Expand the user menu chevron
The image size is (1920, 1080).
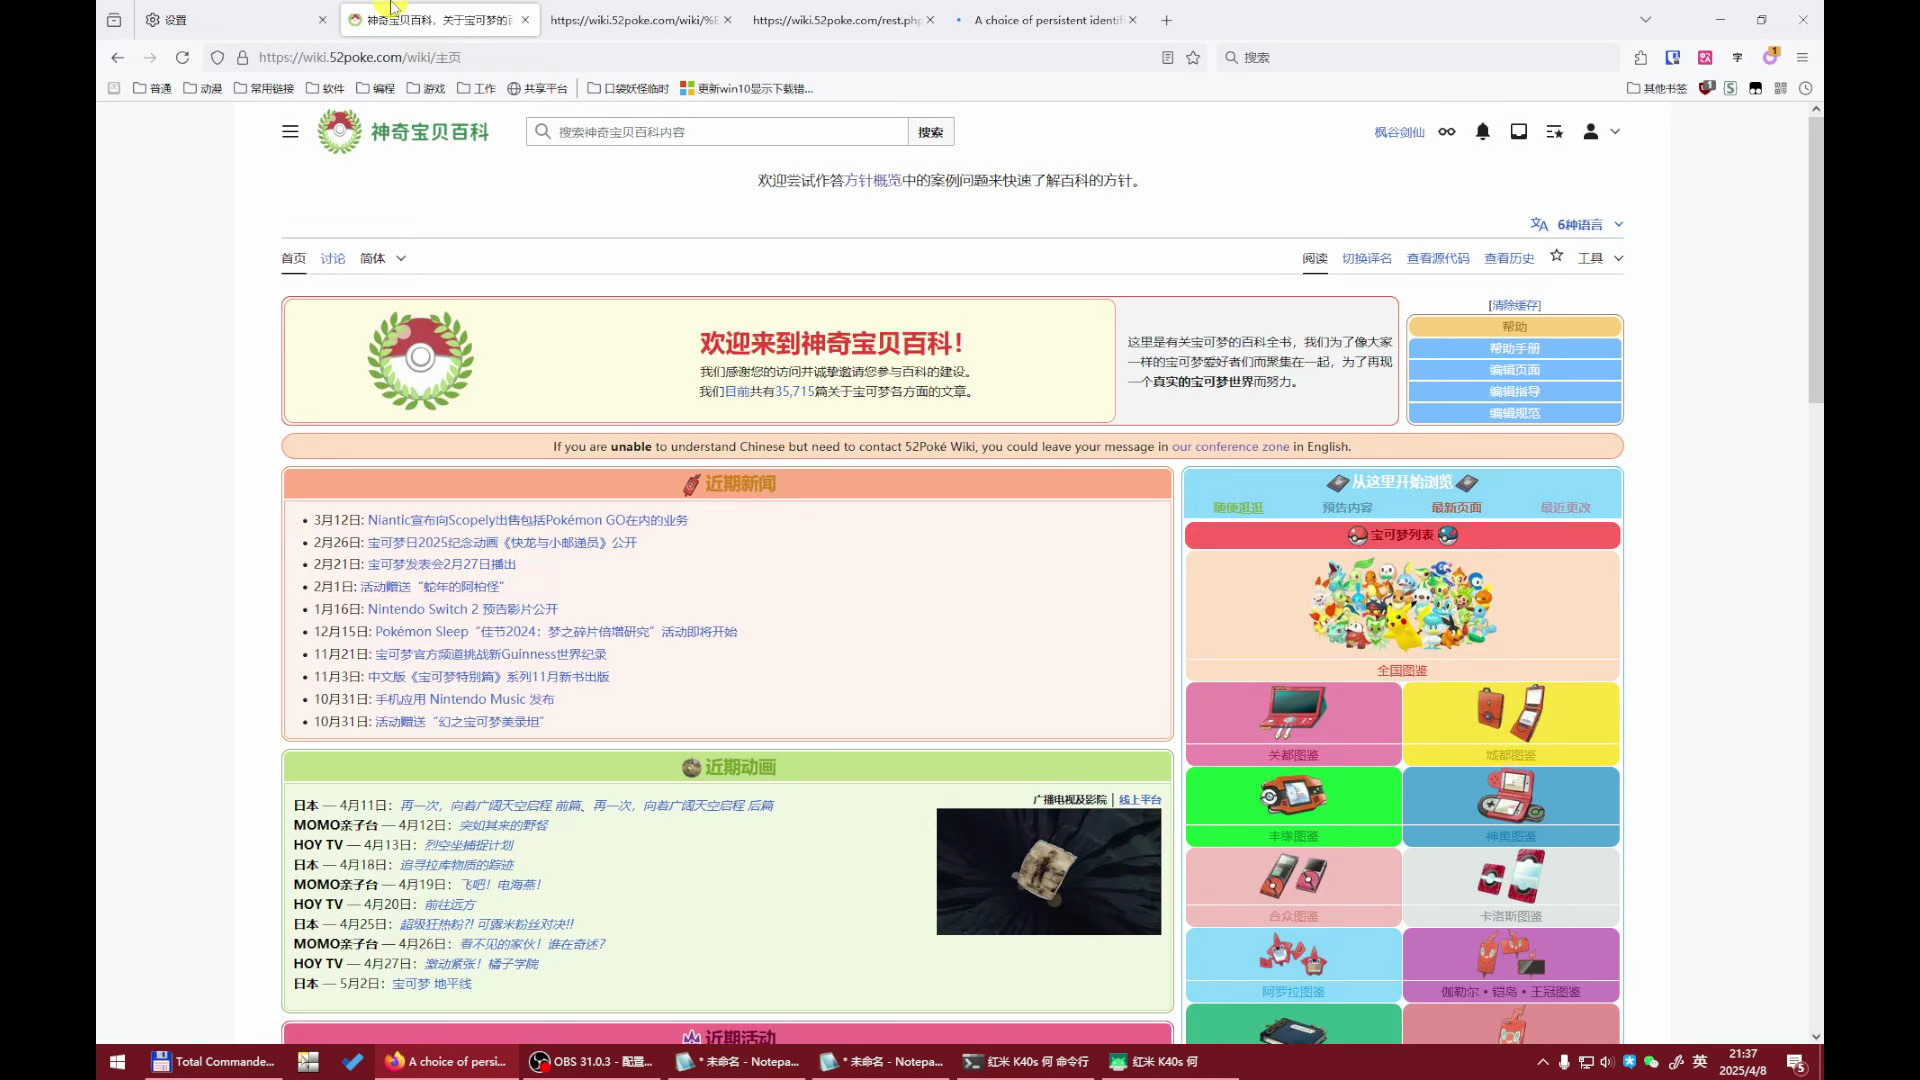tap(1615, 132)
